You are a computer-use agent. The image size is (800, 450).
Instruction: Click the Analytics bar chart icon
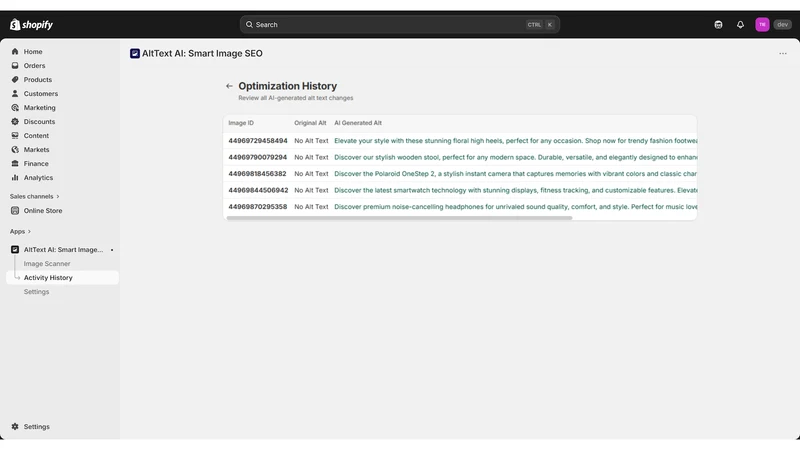pyautogui.click(x=15, y=178)
